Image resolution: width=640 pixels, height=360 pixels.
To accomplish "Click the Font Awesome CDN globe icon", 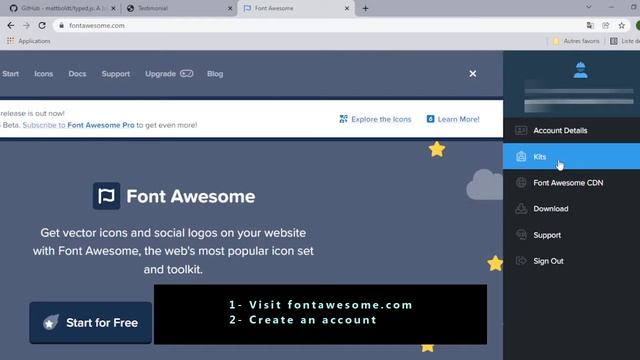I will pyautogui.click(x=521, y=182).
